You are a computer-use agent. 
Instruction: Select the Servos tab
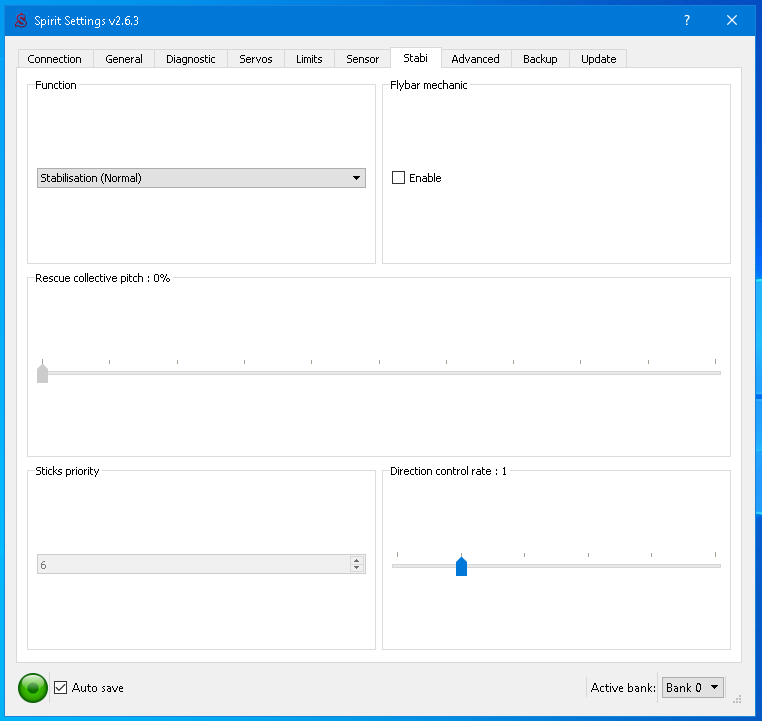[256, 59]
